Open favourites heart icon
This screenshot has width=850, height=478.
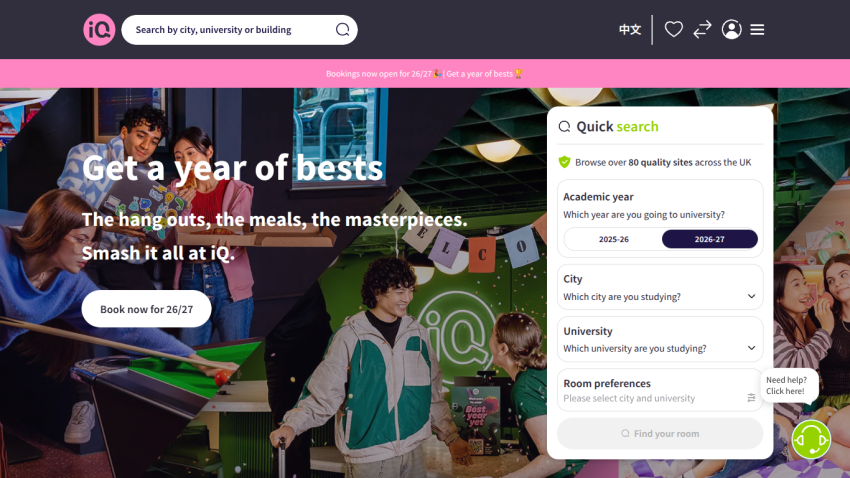coord(674,29)
